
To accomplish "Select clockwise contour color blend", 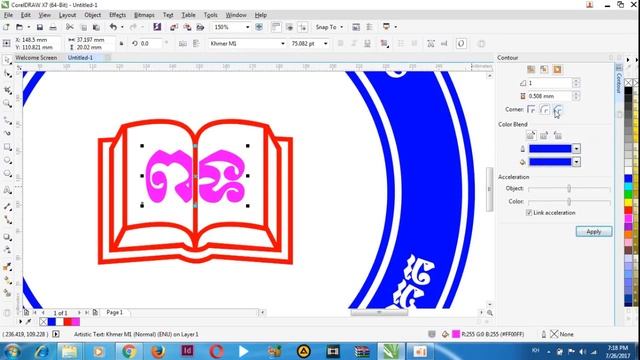I will (544, 135).
